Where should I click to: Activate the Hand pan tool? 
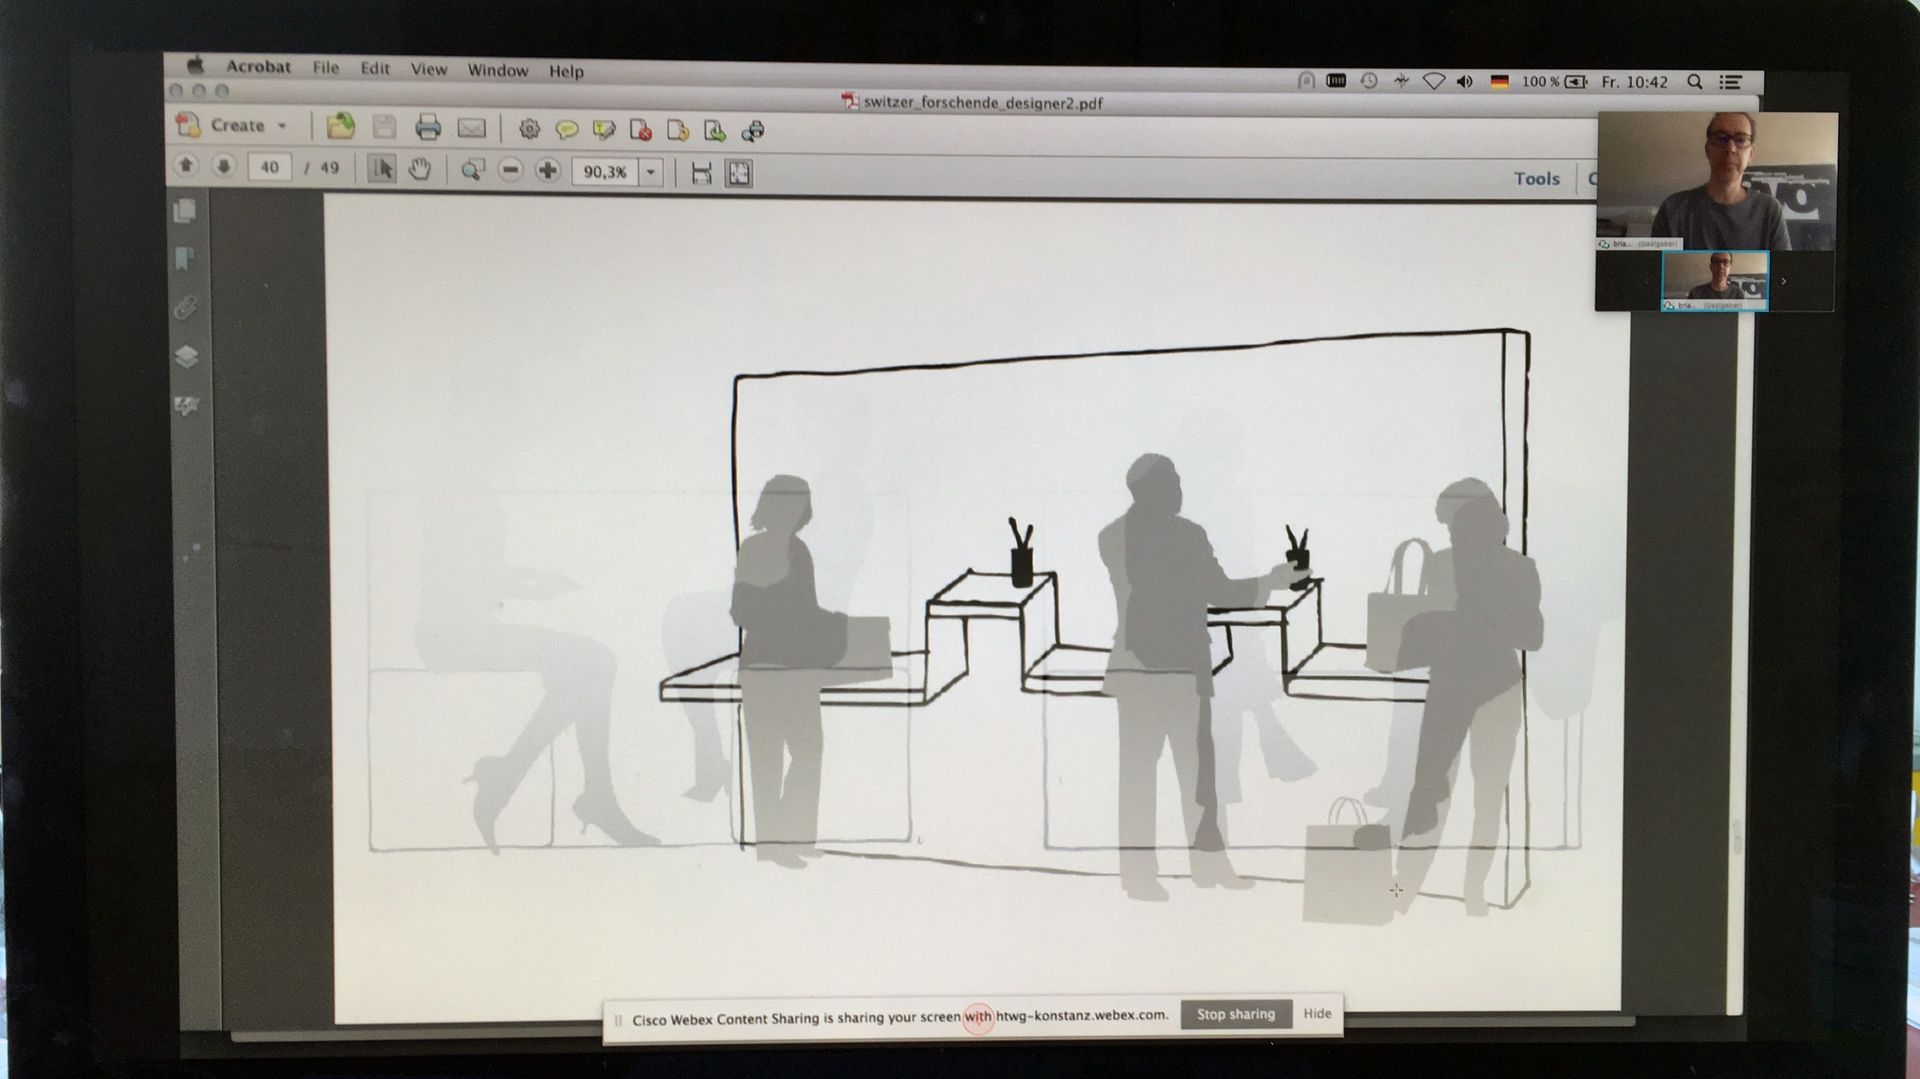420,169
